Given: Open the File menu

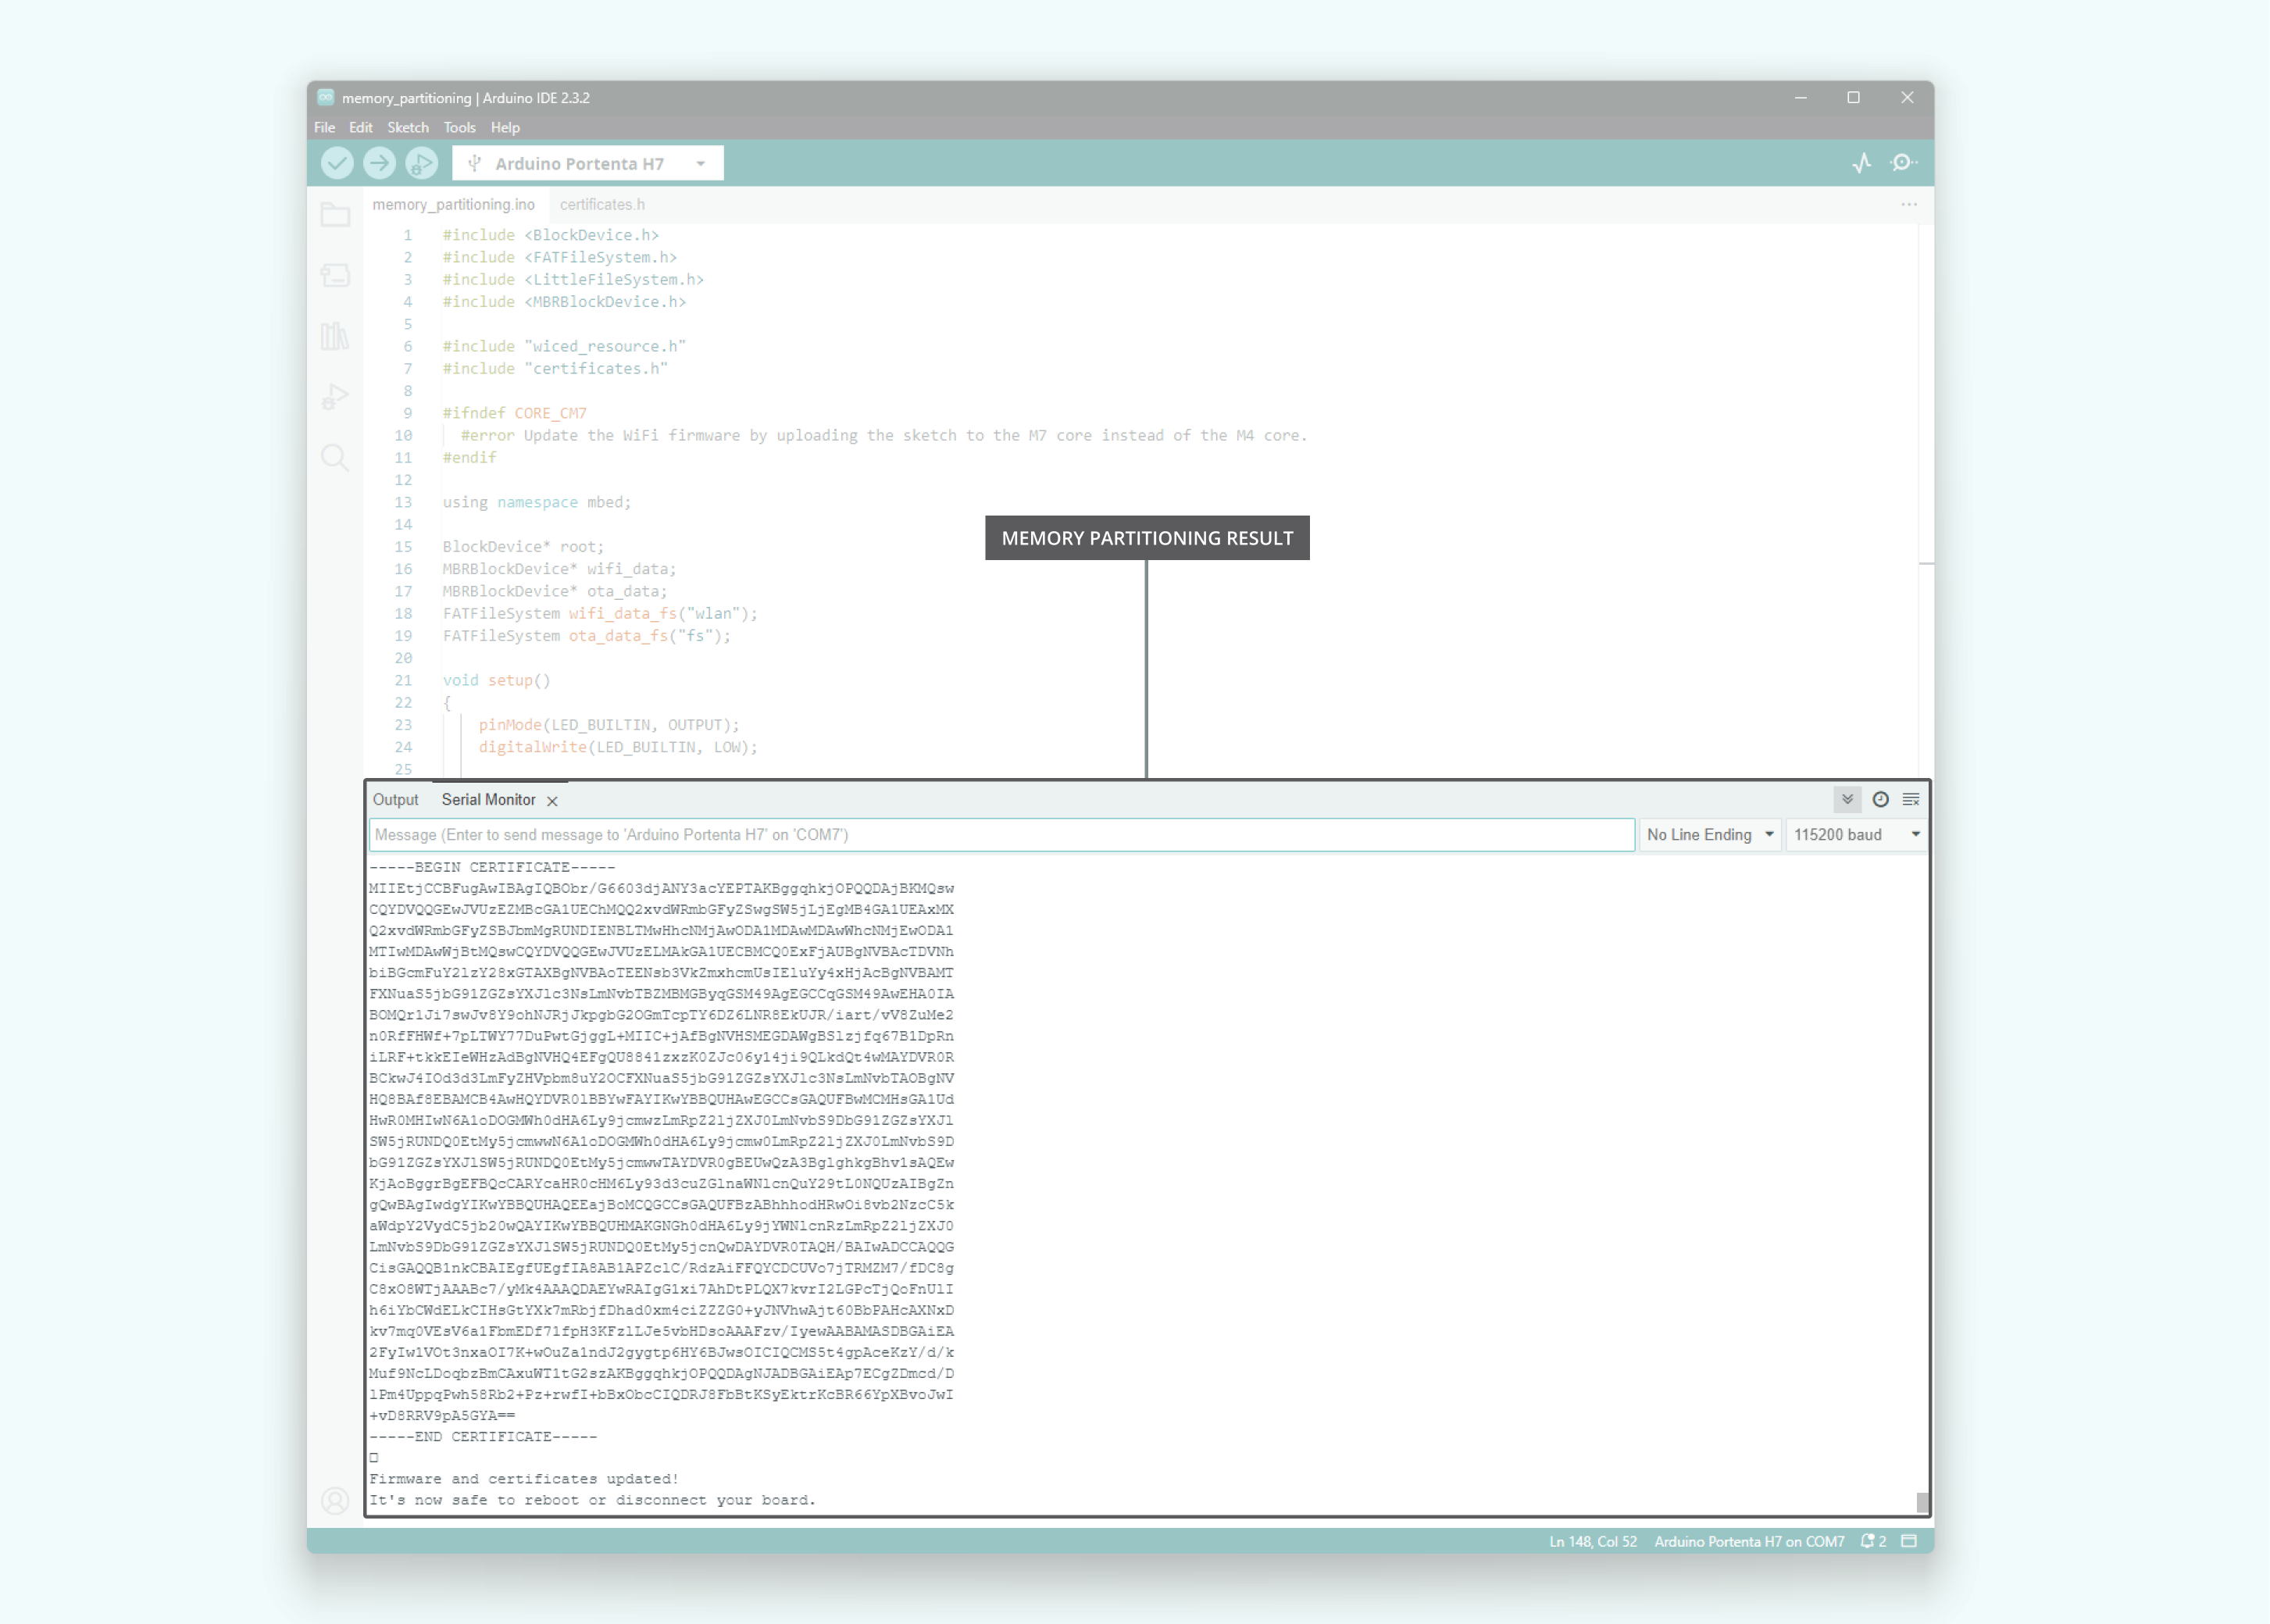Looking at the screenshot, I should (324, 127).
